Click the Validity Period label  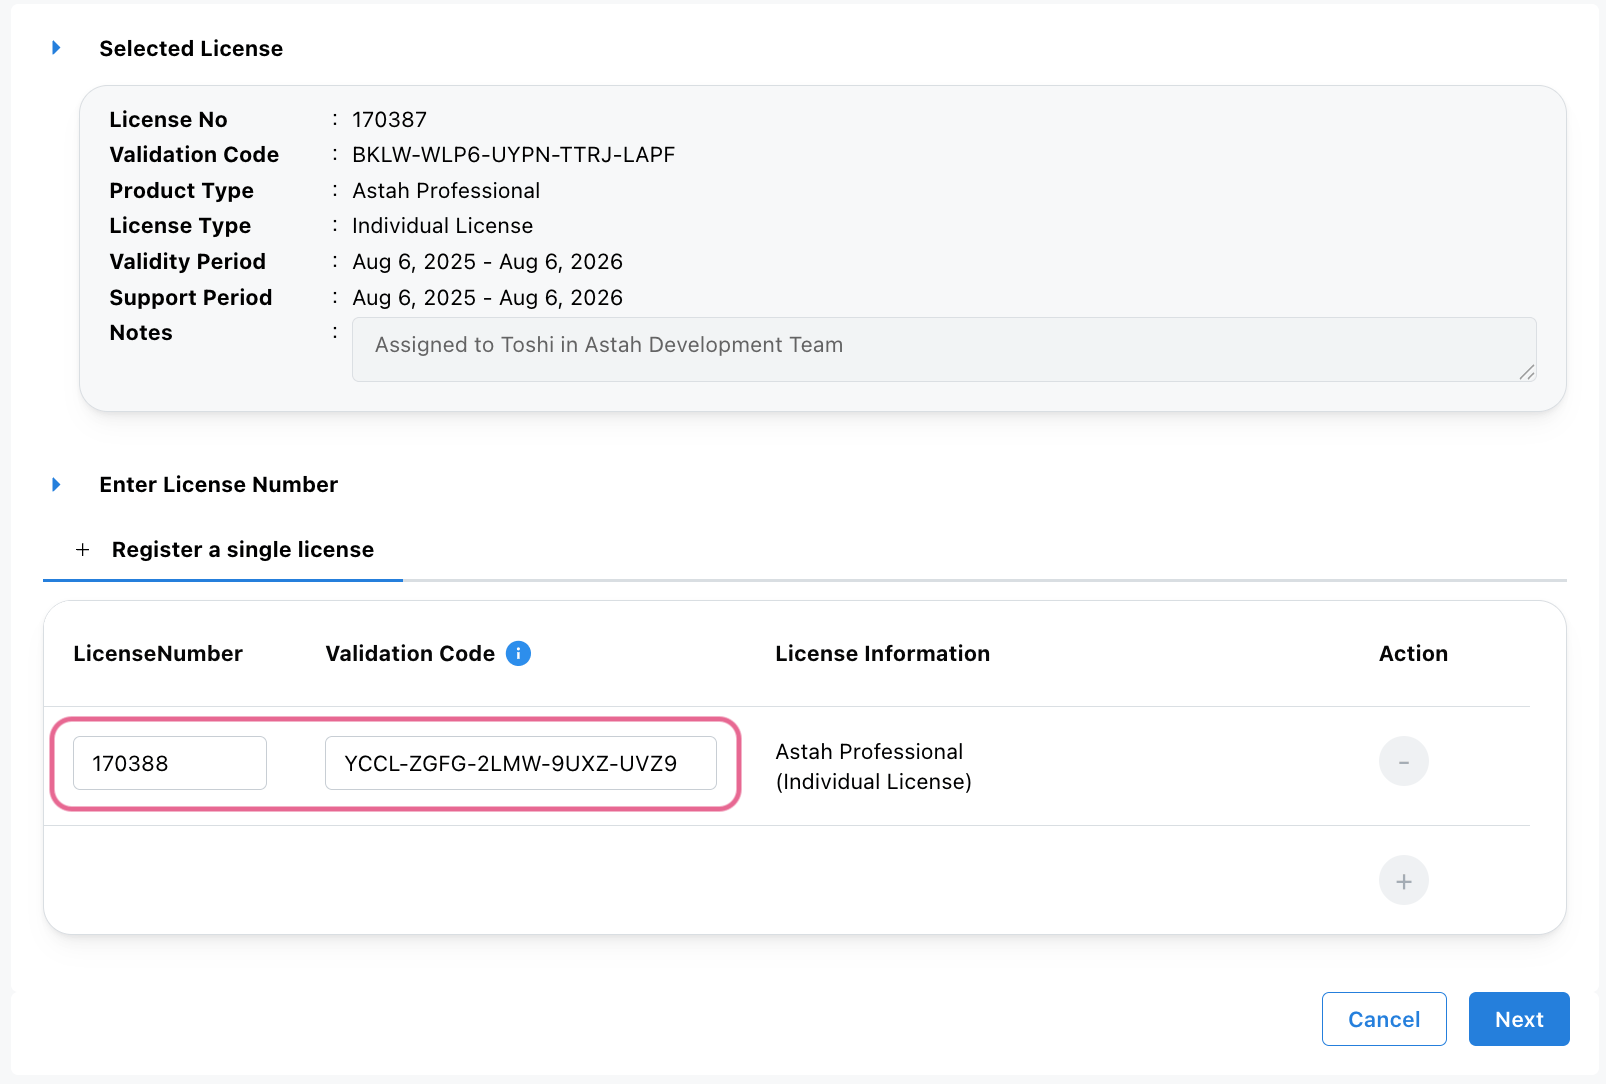tap(188, 262)
